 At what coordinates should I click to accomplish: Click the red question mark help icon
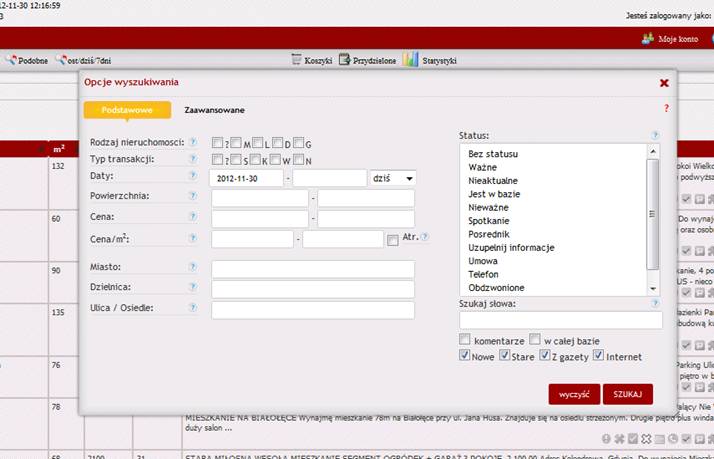pyautogui.click(x=666, y=108)
